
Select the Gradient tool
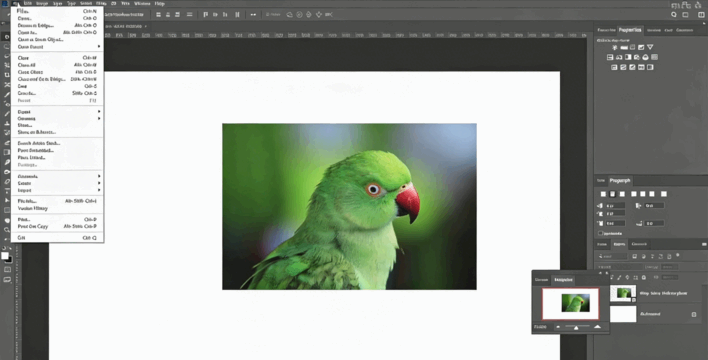6,152
